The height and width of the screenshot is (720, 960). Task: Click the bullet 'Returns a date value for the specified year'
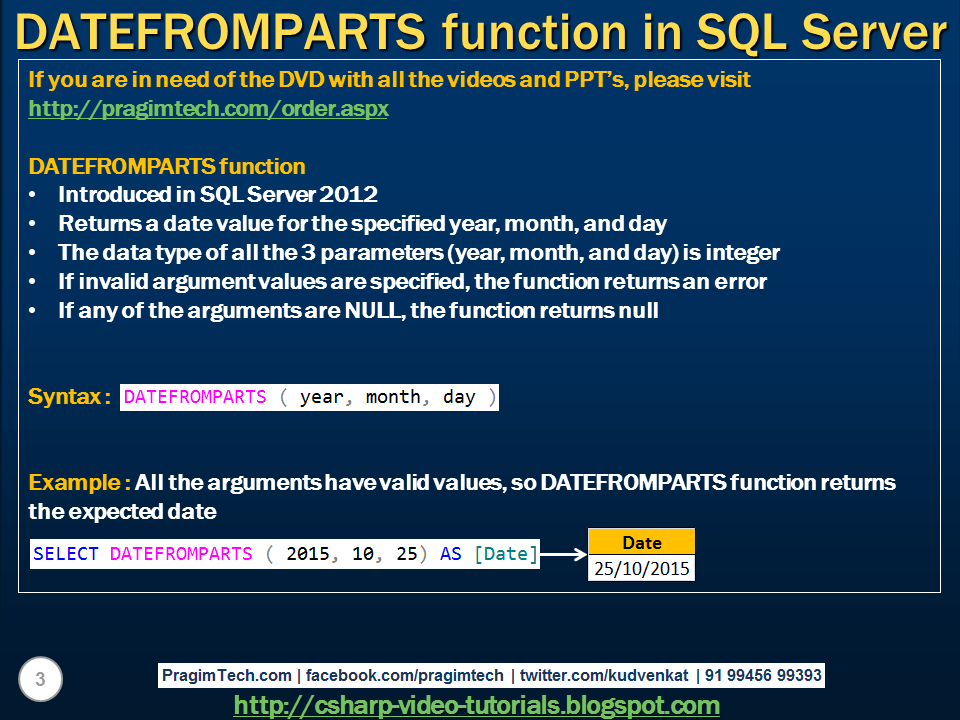[362, 223]
